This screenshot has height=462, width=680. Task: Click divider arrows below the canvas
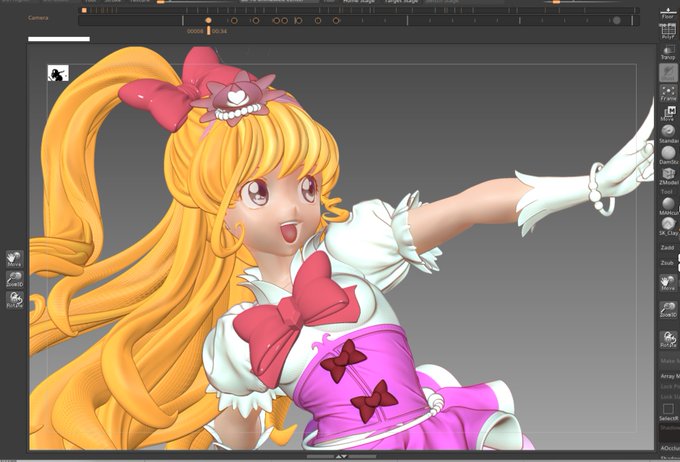pos(341,456)
